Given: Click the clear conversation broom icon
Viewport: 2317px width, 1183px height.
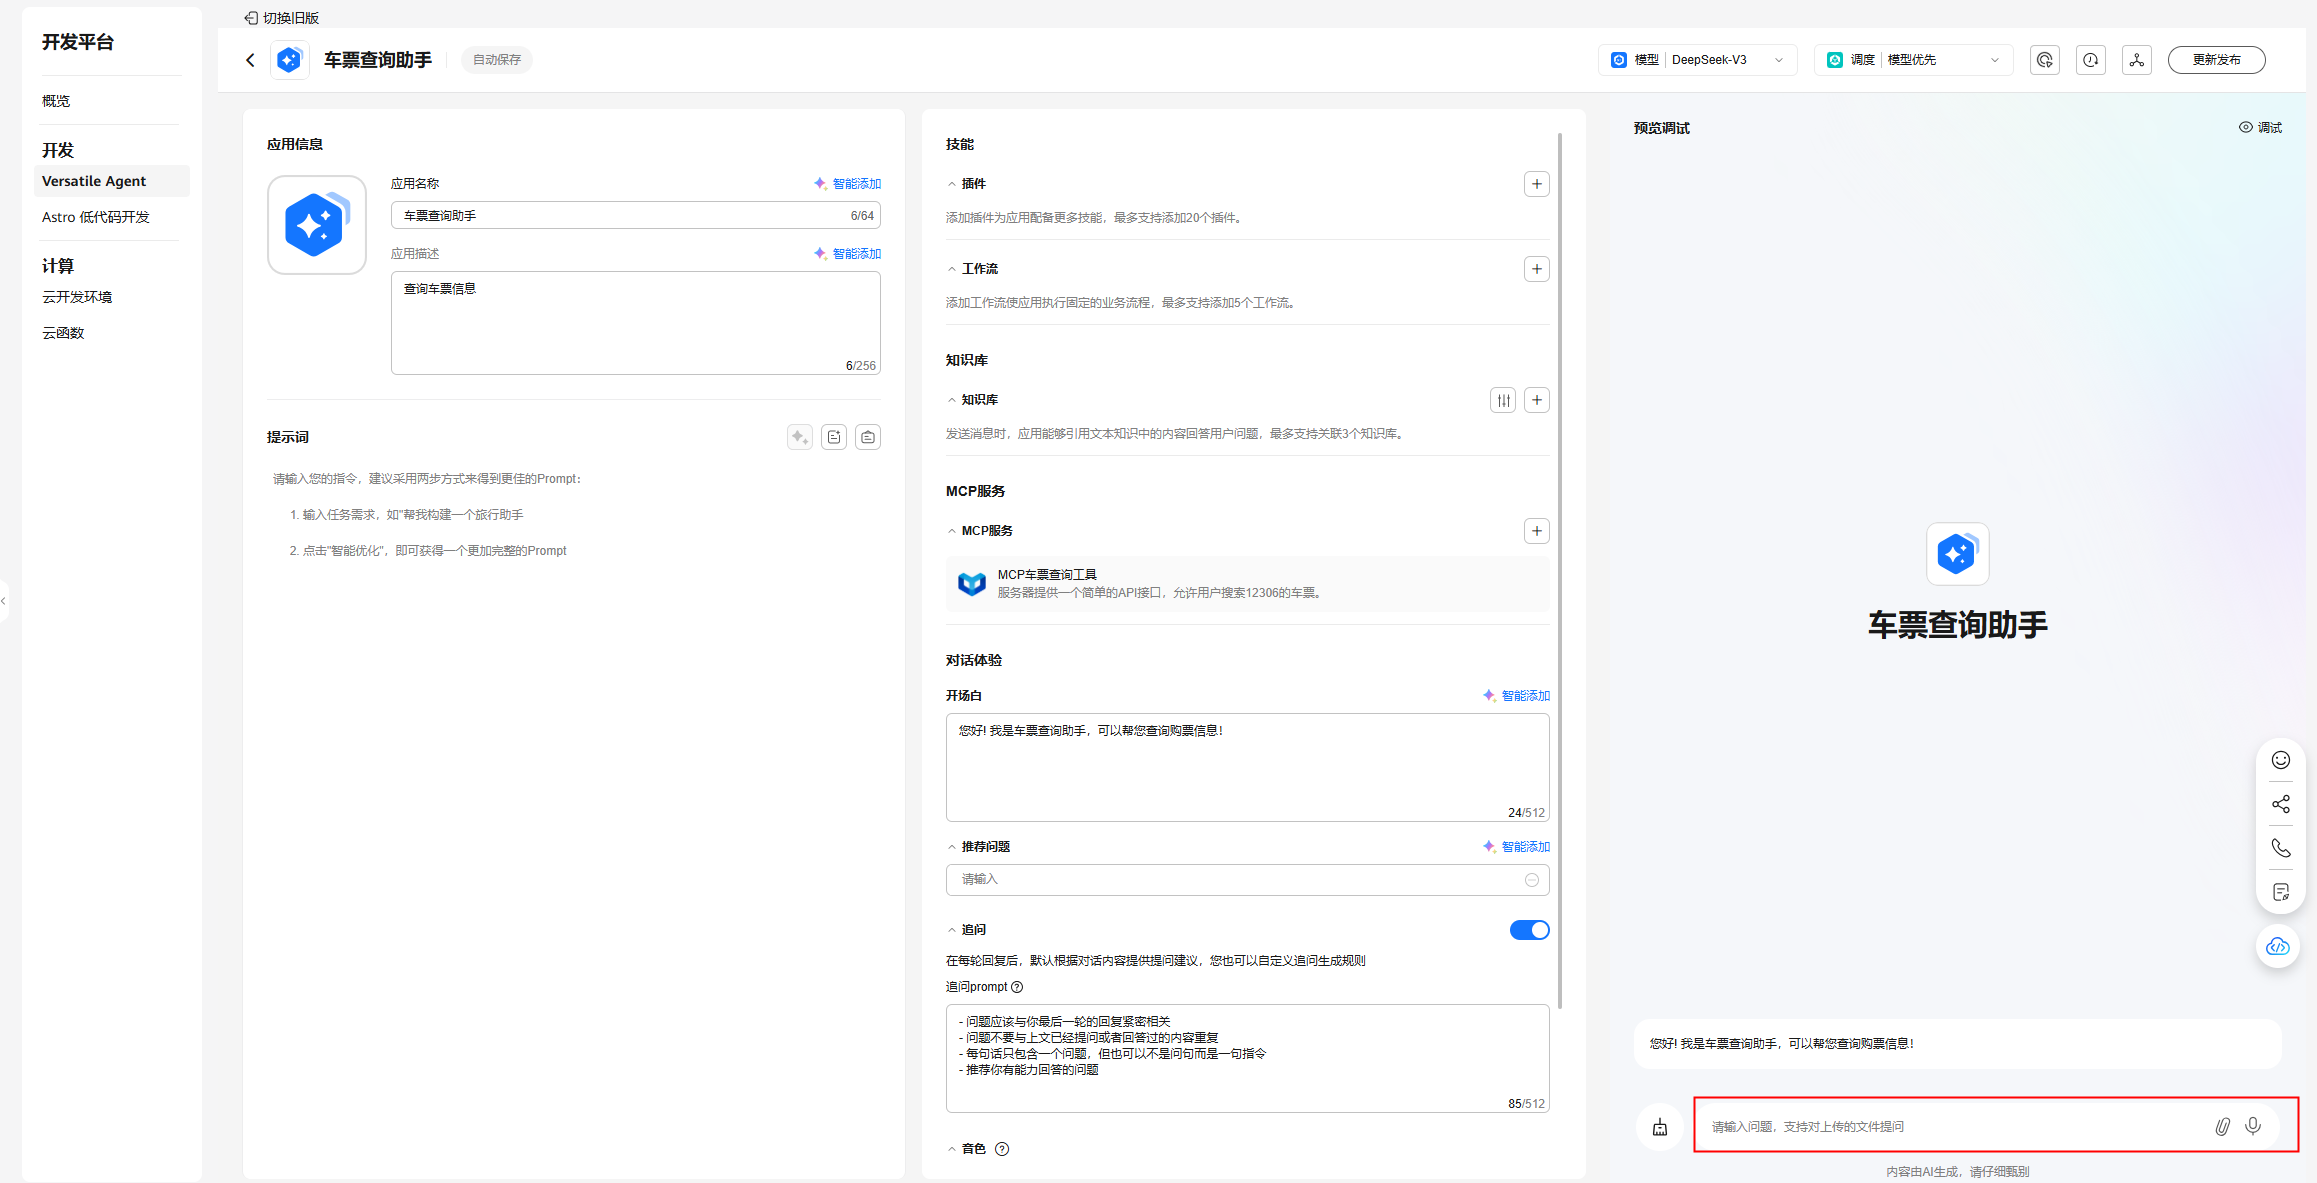Looking at the screenshot, I should coord(1660,1127).
